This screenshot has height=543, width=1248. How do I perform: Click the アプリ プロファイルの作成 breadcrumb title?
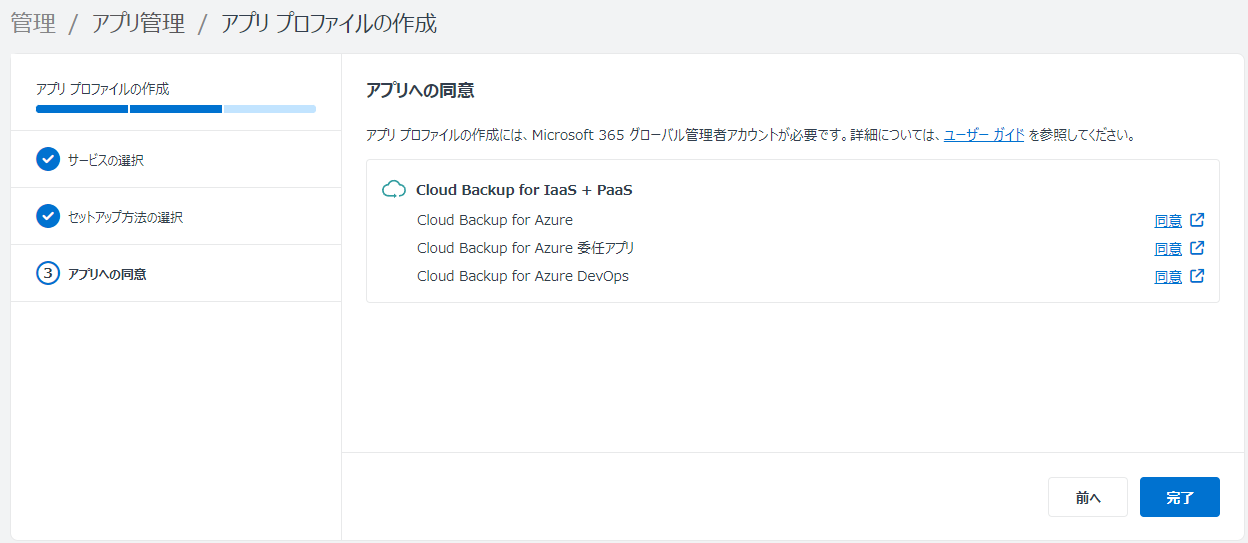[329, 24]
